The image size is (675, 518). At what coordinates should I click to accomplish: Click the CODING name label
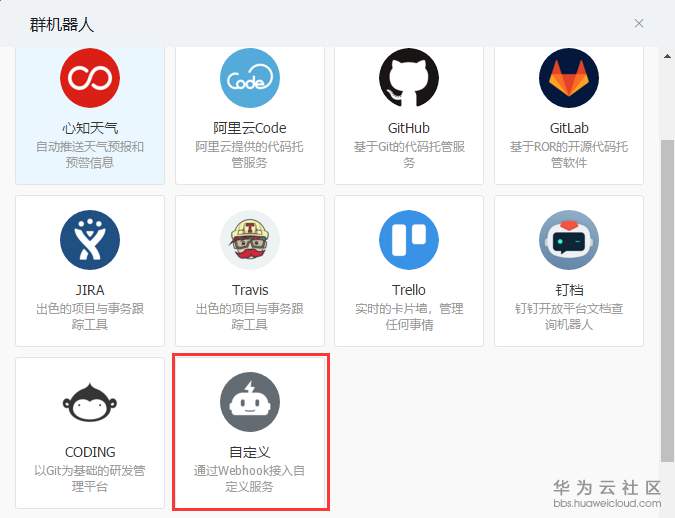[90, 452]
